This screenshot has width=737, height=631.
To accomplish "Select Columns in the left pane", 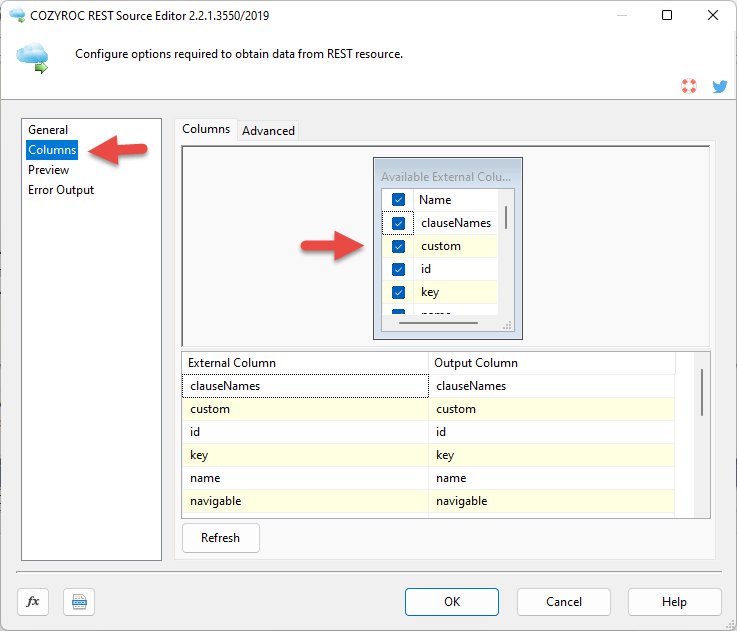I will pyautogui.click(x=52, y=150).
